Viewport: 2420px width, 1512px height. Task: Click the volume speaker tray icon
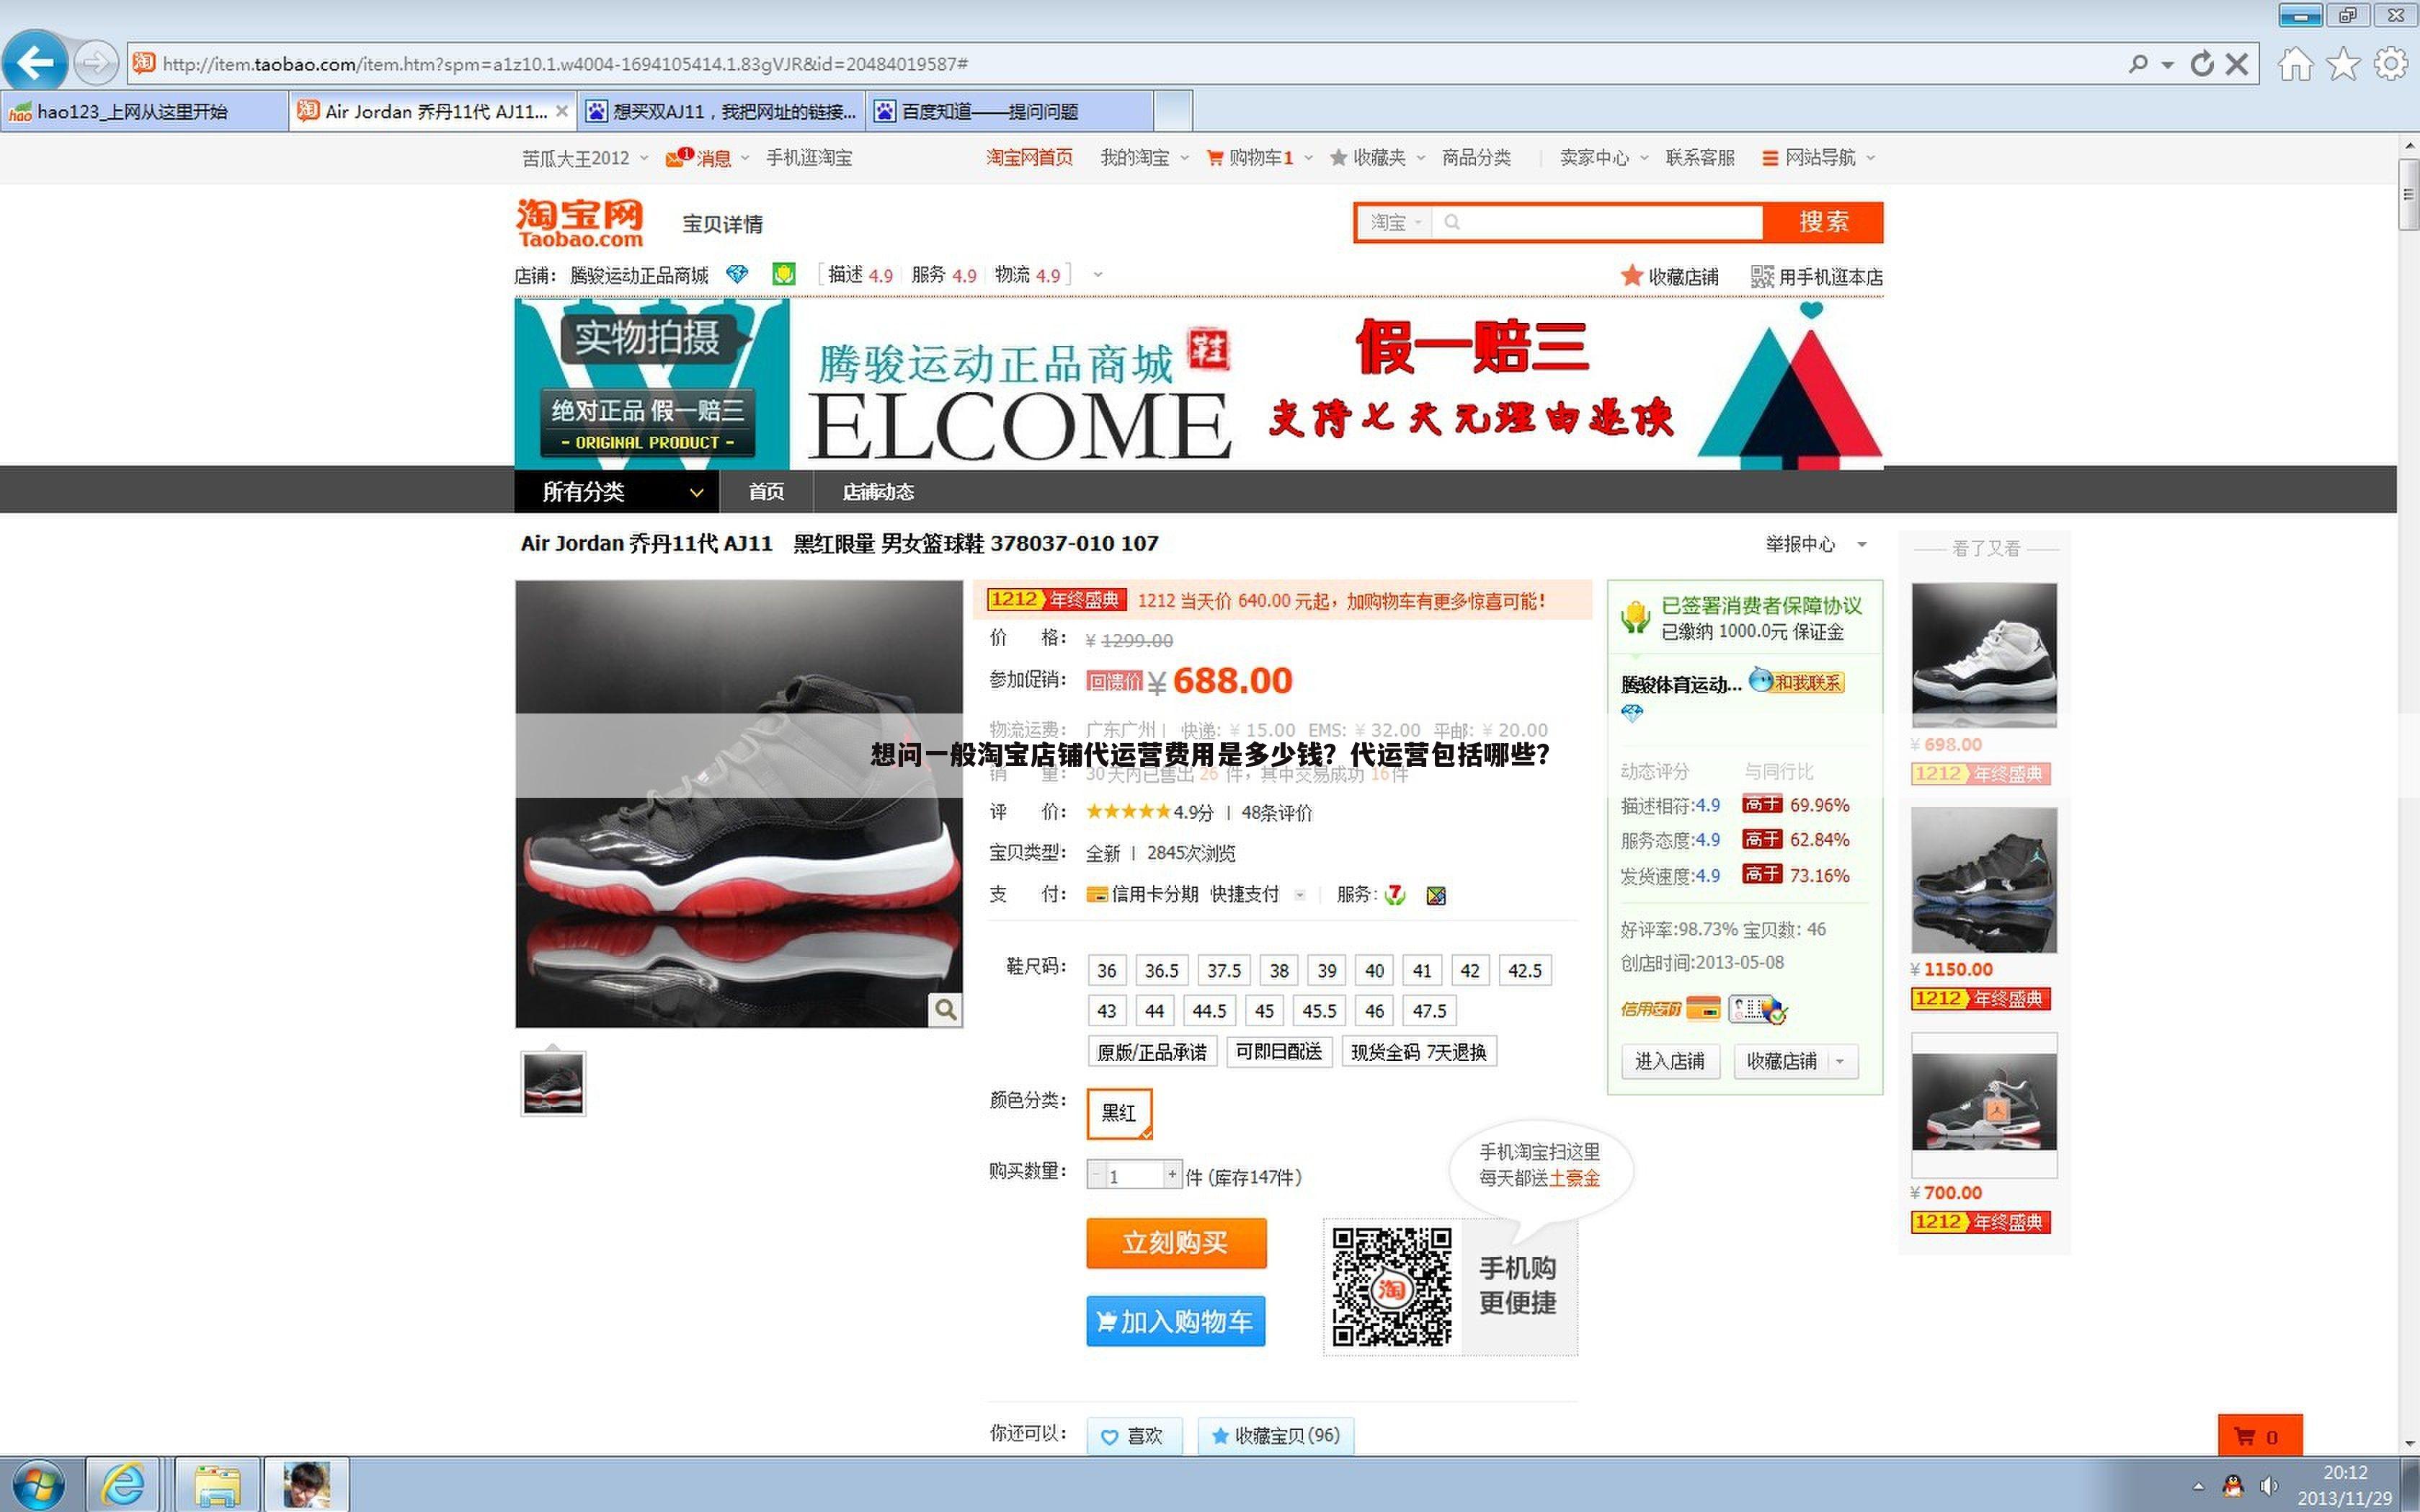(2268, 1486)
